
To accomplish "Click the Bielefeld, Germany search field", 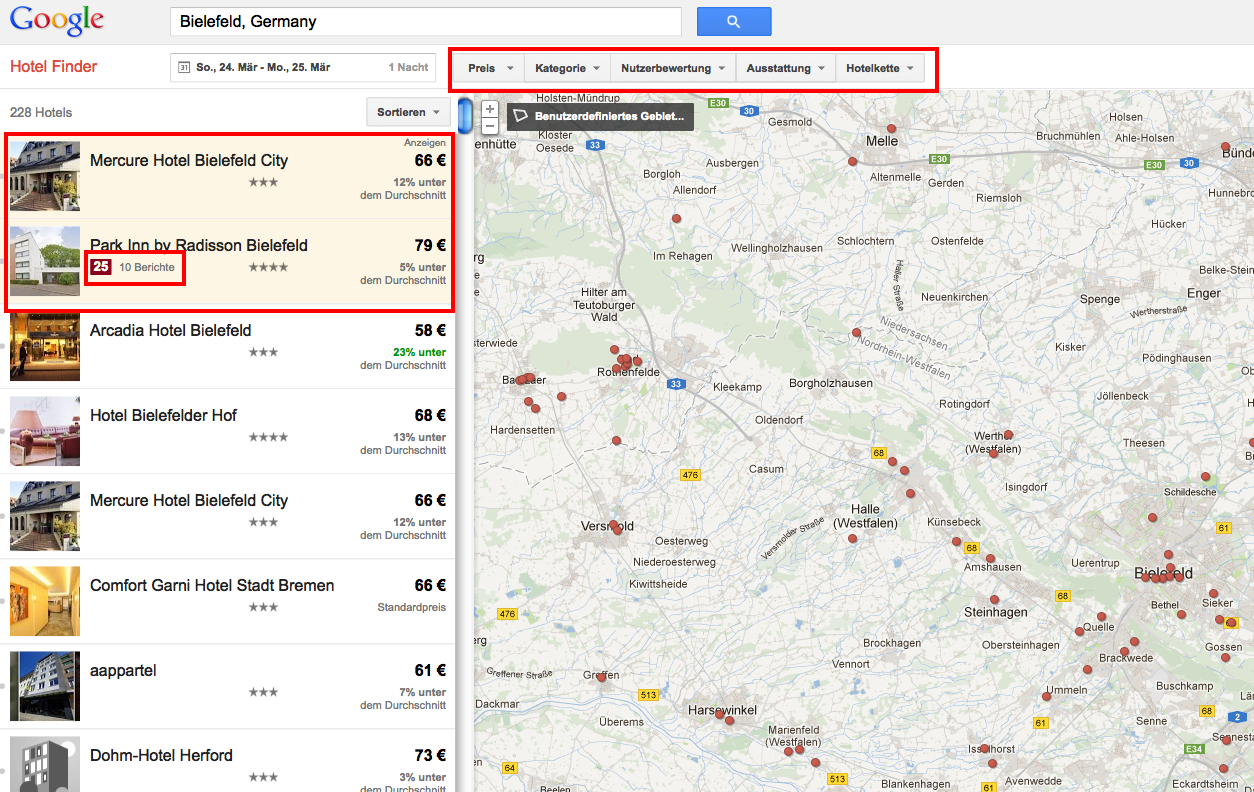I will coord(426,21).
